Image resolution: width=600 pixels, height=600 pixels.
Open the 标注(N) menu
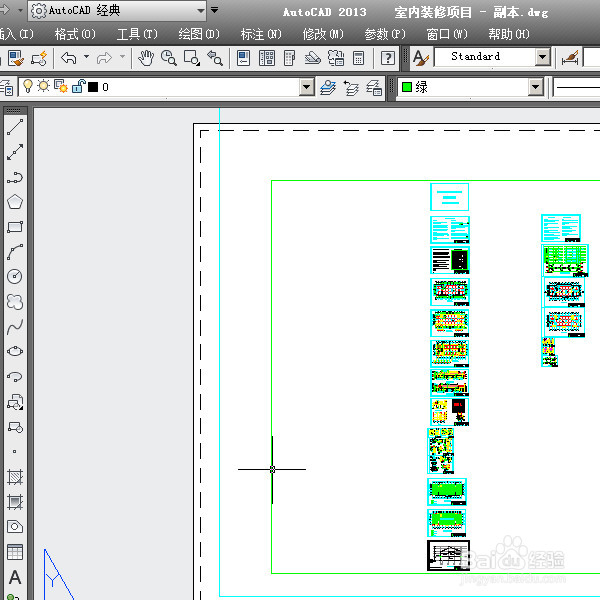[261, 34]
